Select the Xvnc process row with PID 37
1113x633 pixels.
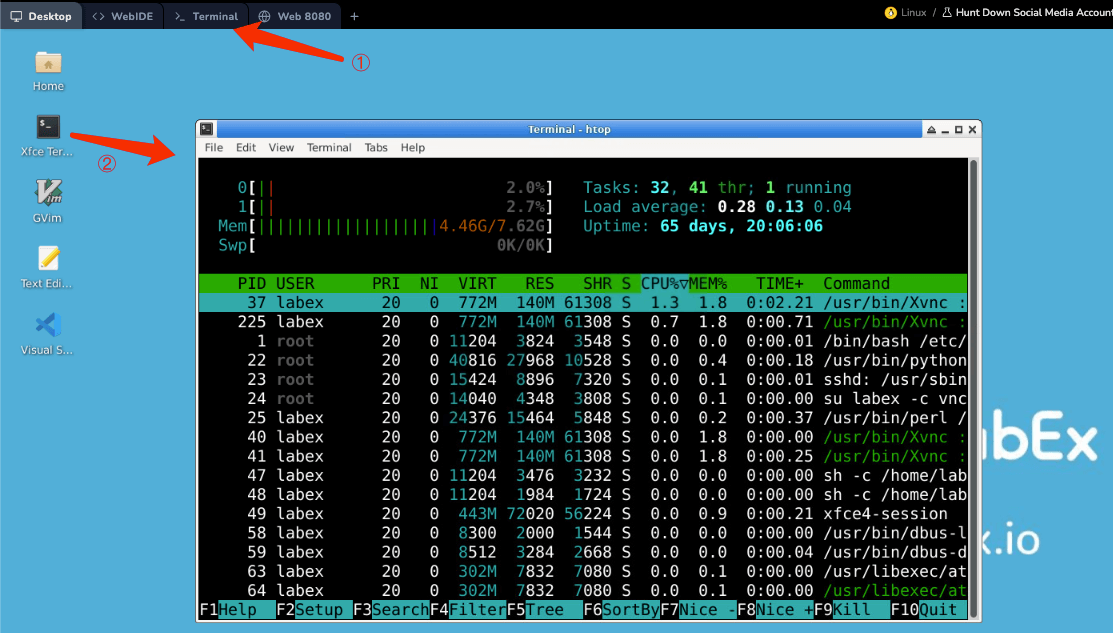pyautogui.click(x=500, y=302)
